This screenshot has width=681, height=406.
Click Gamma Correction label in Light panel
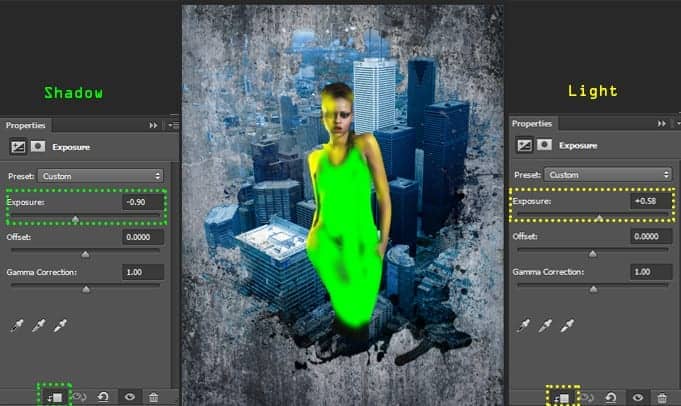tap(548, 272)
